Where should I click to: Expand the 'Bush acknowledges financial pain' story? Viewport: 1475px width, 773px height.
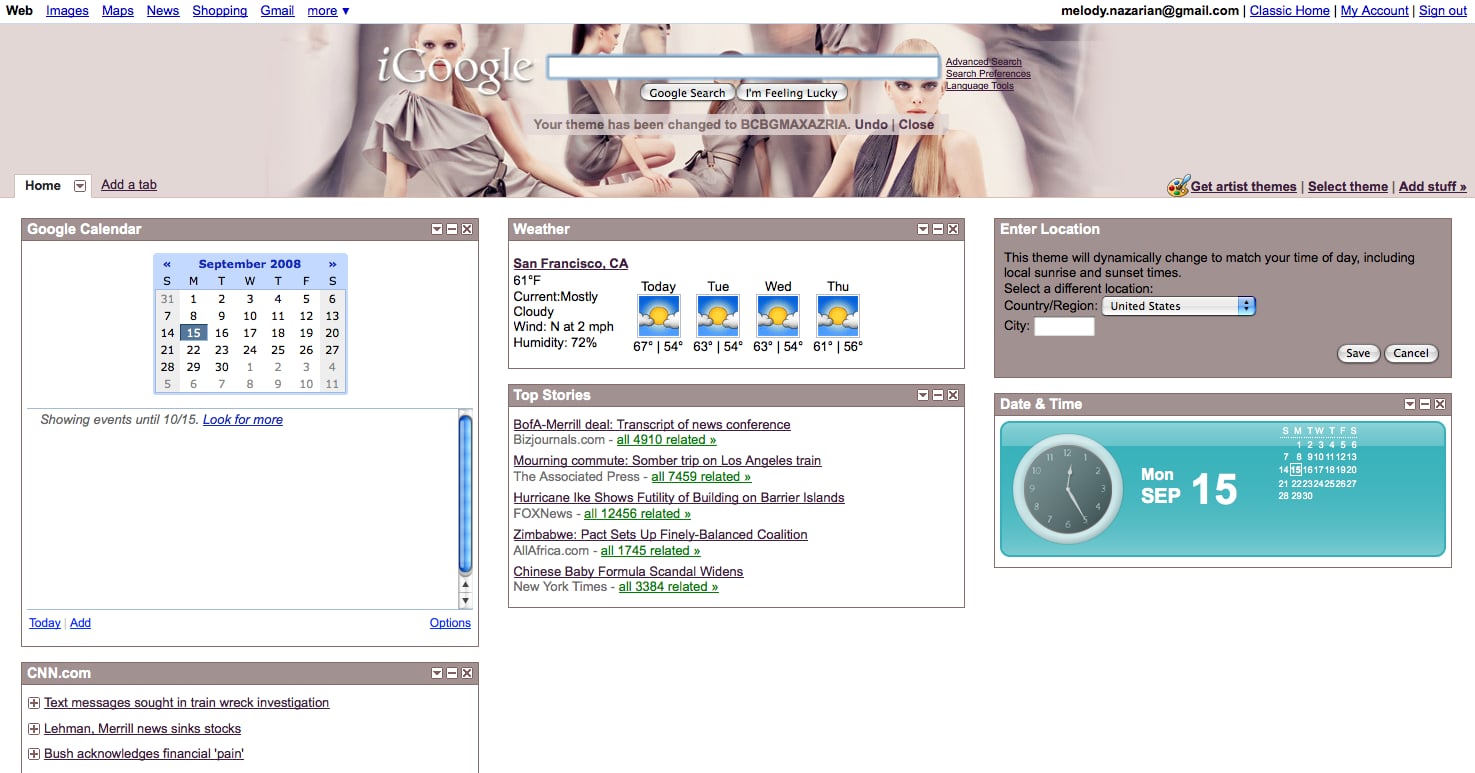[x=34, y=754]
